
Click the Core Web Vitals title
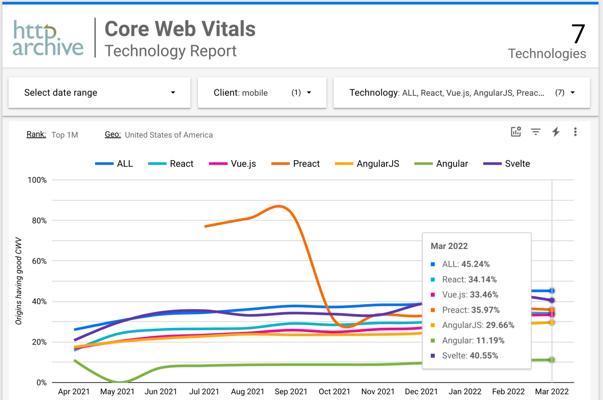[x=180, y=29]
